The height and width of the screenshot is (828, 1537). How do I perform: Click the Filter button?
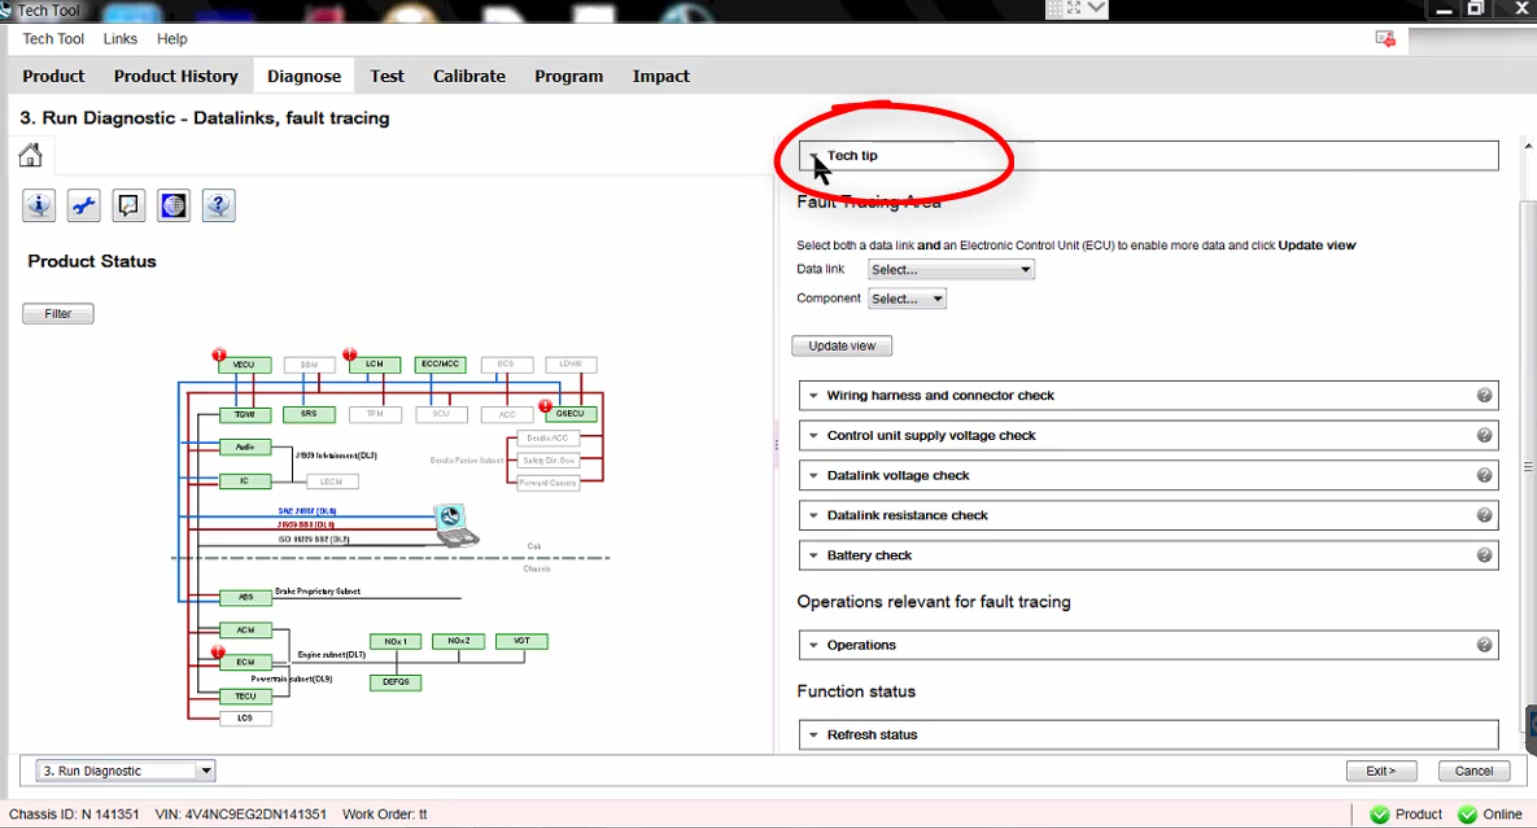58,314
